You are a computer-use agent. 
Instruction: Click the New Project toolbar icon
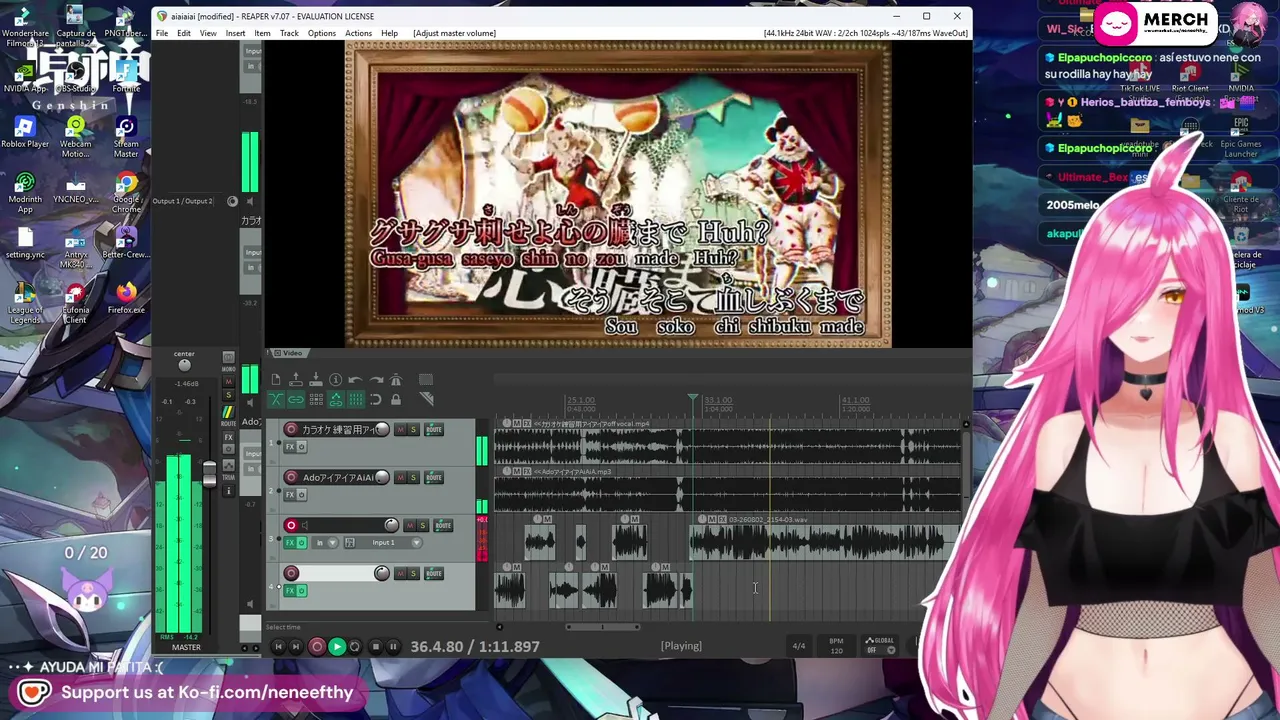pos(276,380)
